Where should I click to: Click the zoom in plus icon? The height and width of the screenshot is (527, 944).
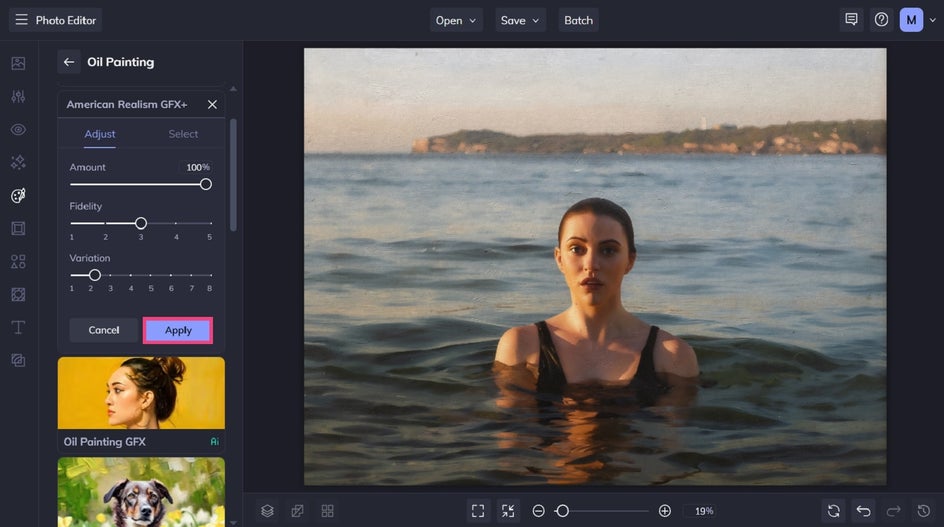pyautogui.click(x=665, y=511)
